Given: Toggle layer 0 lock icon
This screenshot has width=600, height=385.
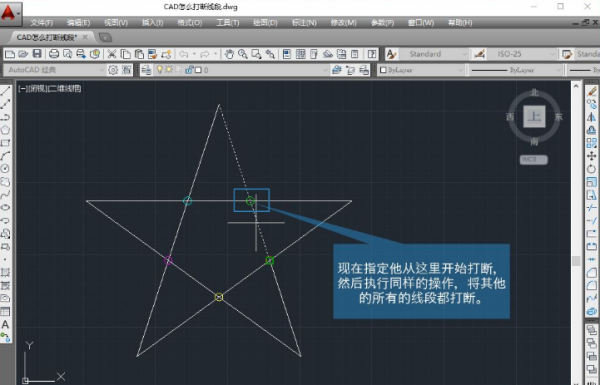Looking at the screenshot, I should [x=189, y=70].
